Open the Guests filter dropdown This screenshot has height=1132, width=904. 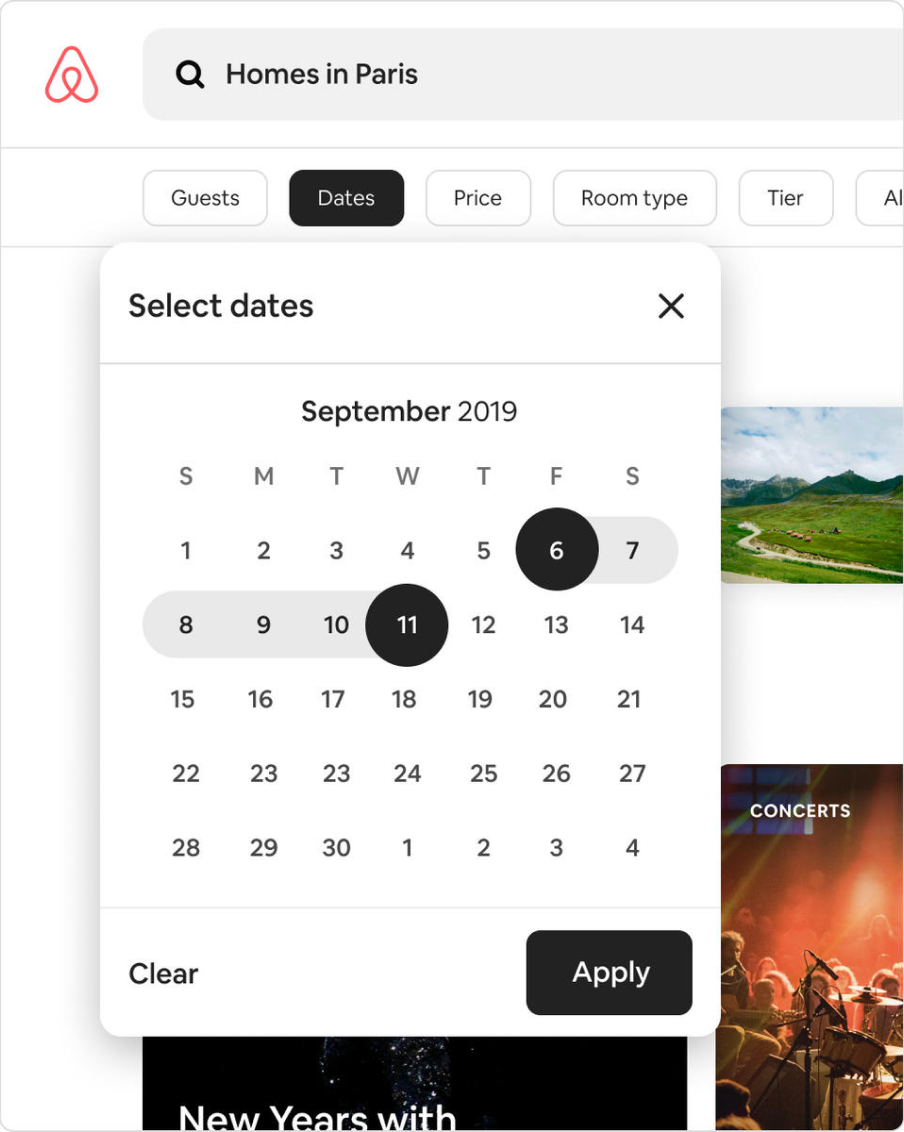[205, 198]
